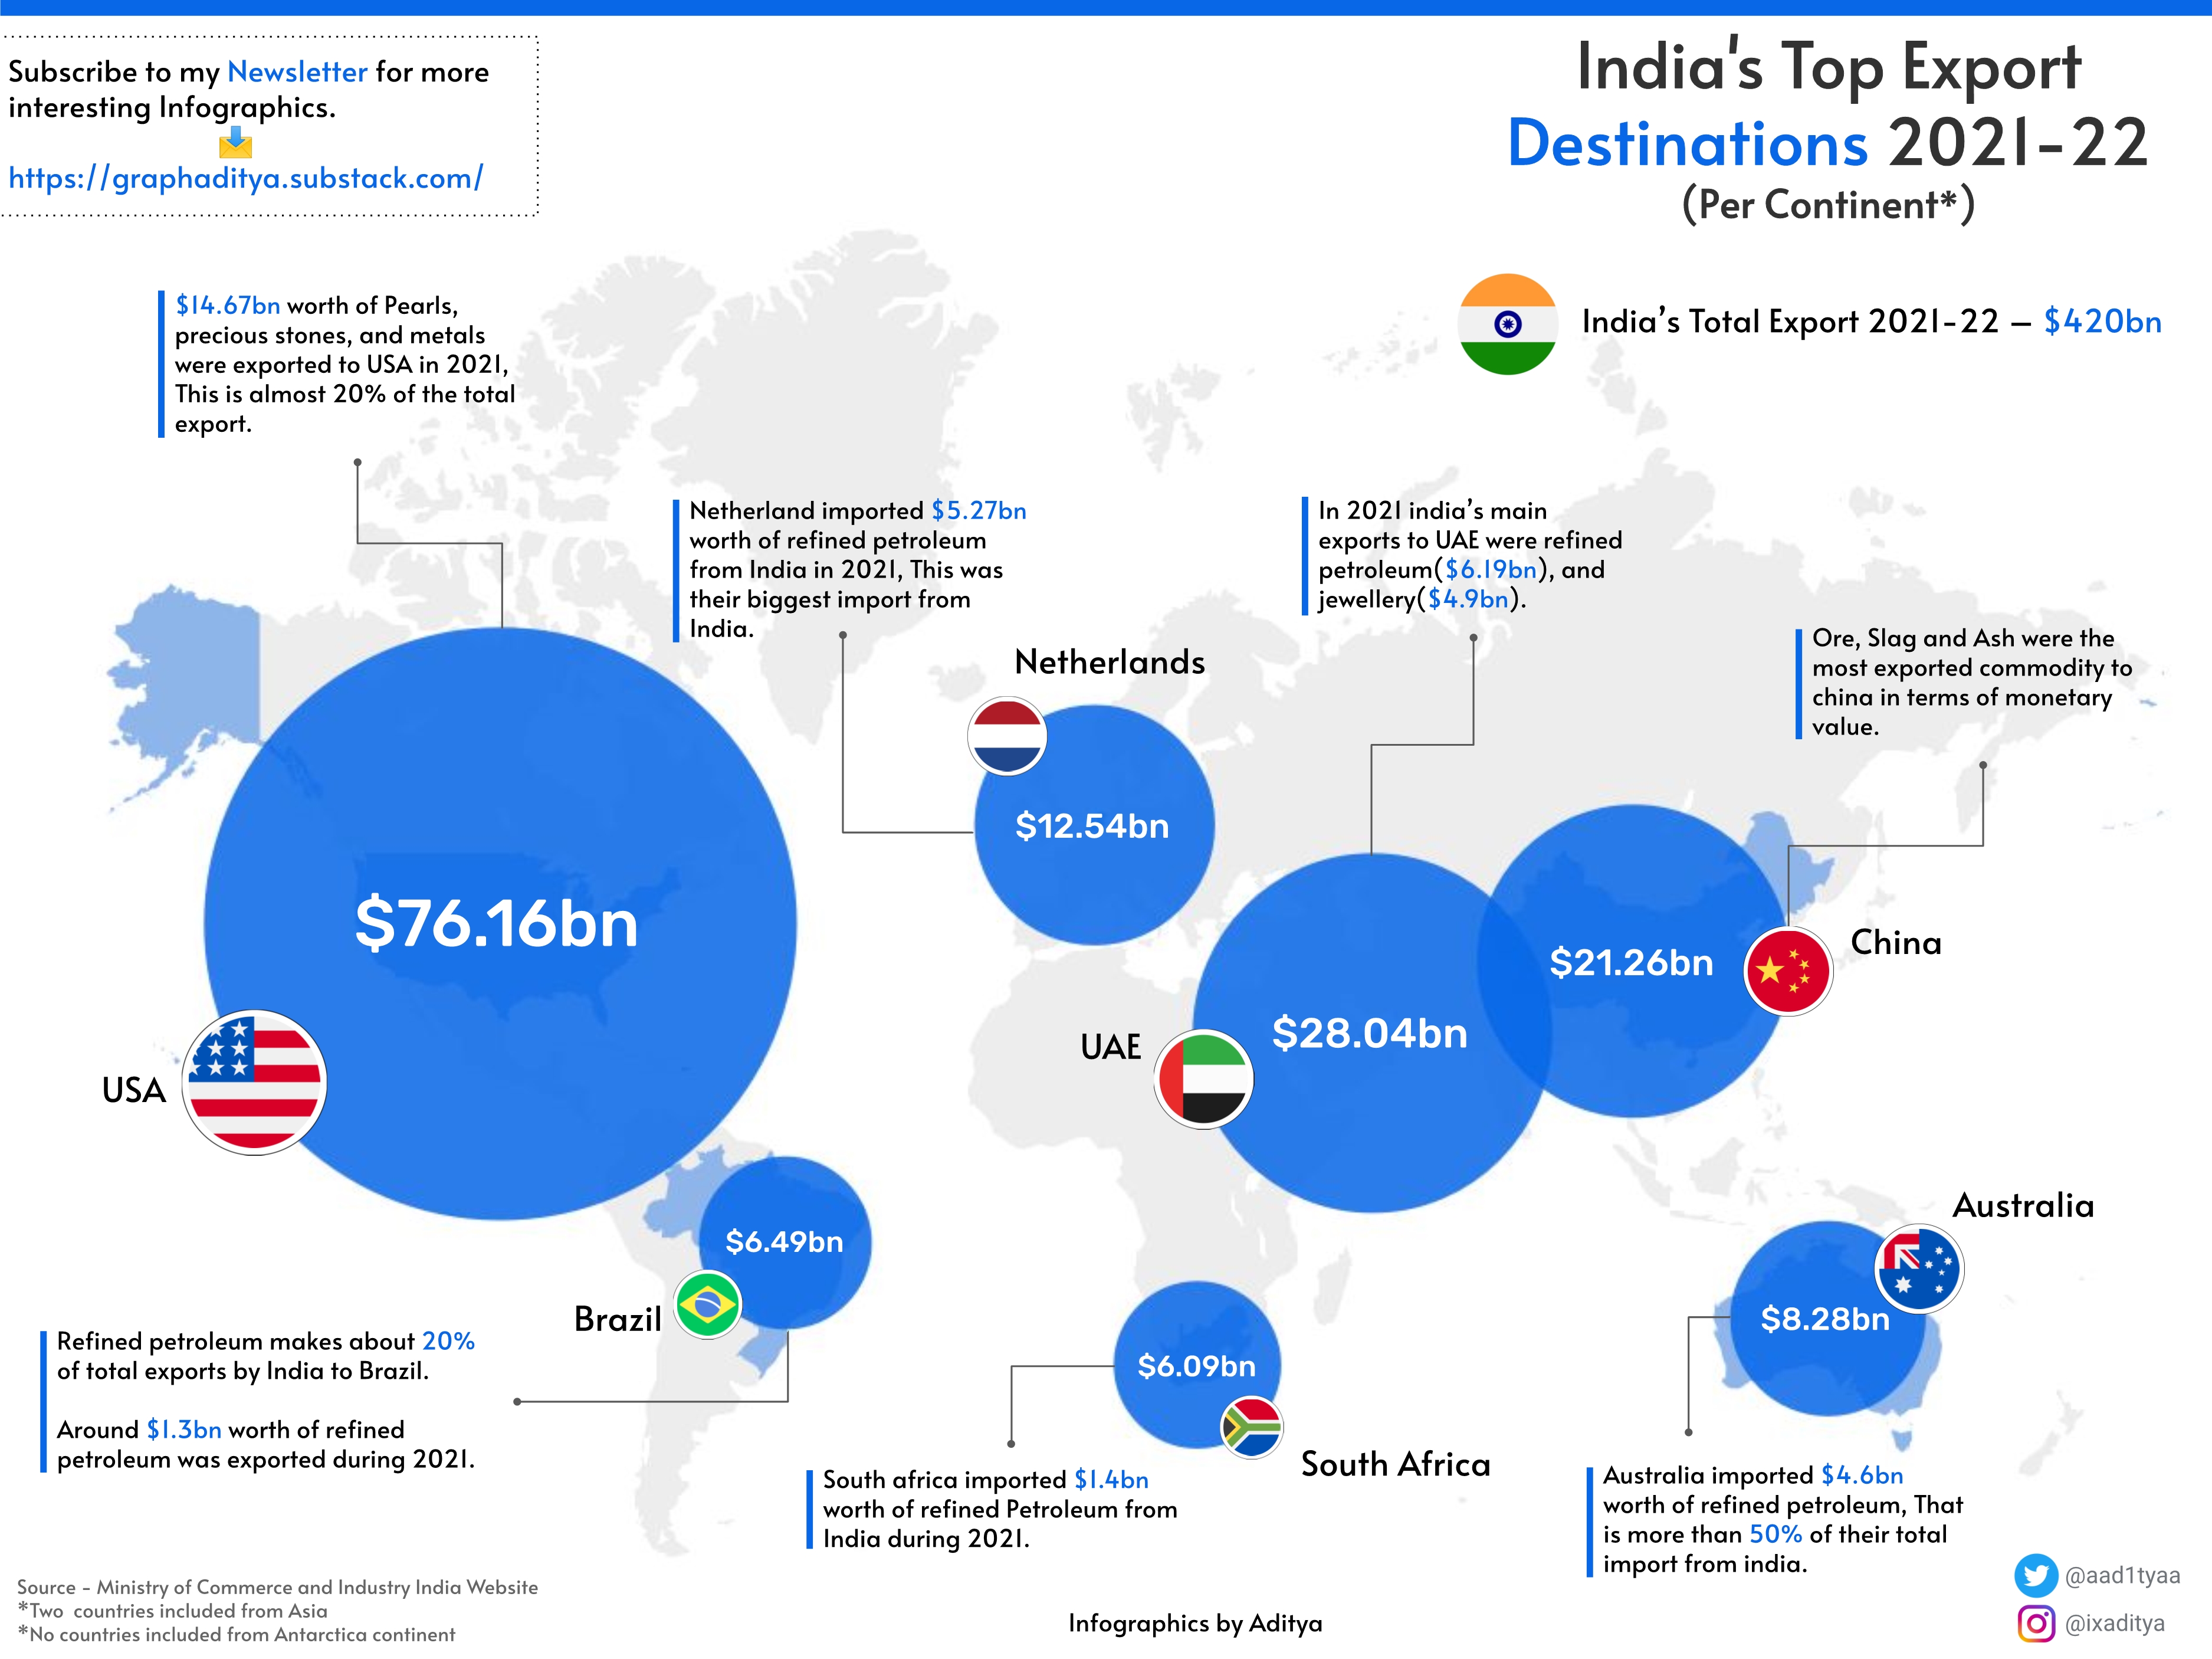Click the UAE flag icon
Viewport: 2212px width, 1659px height.
(x=1204, y=1079)
